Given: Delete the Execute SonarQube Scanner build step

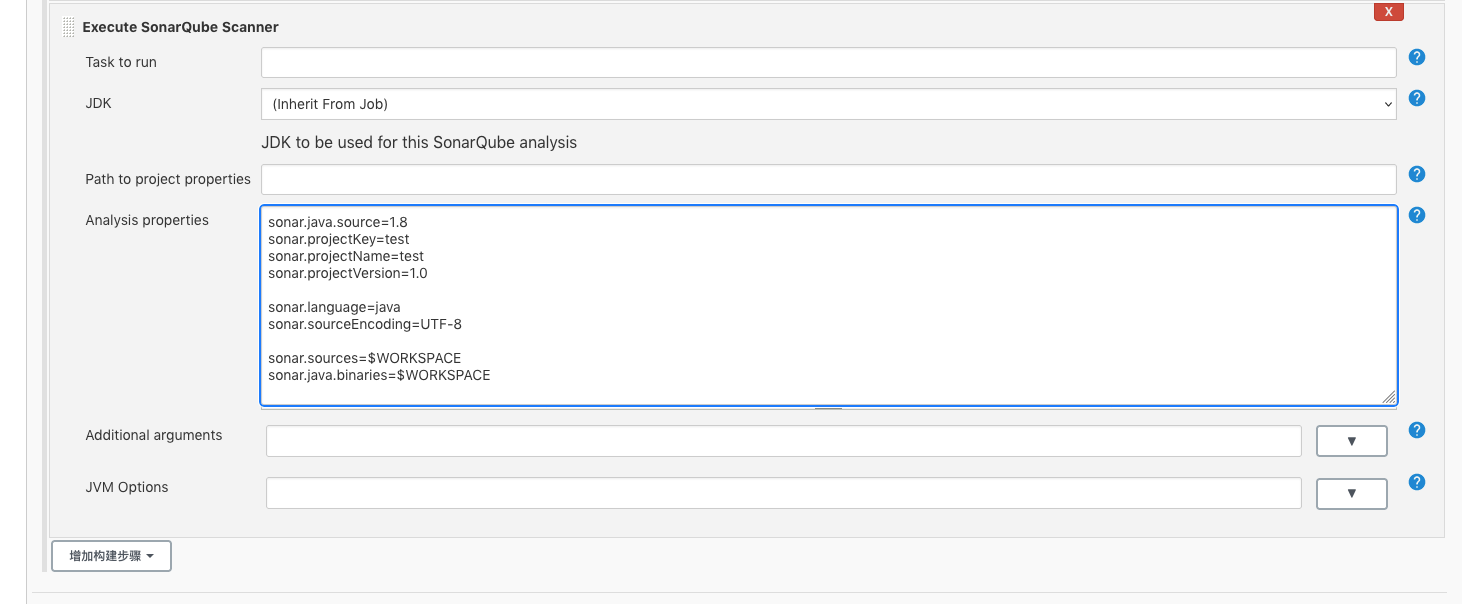Looking at the screenshot, I should coord(1388,12).
